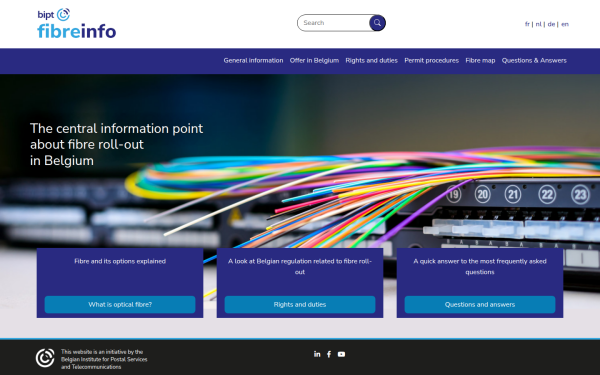Image resolution: width=600 pixels, height=375 pixels.
Task: Open the Offer in Belgium menu
Action: [314, 60]
